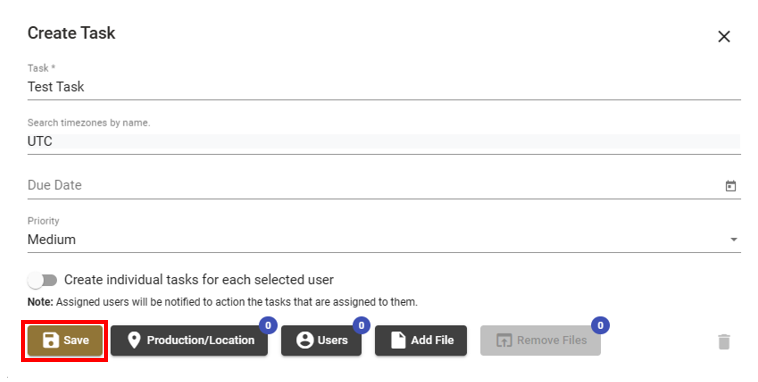Click the trash can delete icon
758x382 pixels.
(724, 341)
